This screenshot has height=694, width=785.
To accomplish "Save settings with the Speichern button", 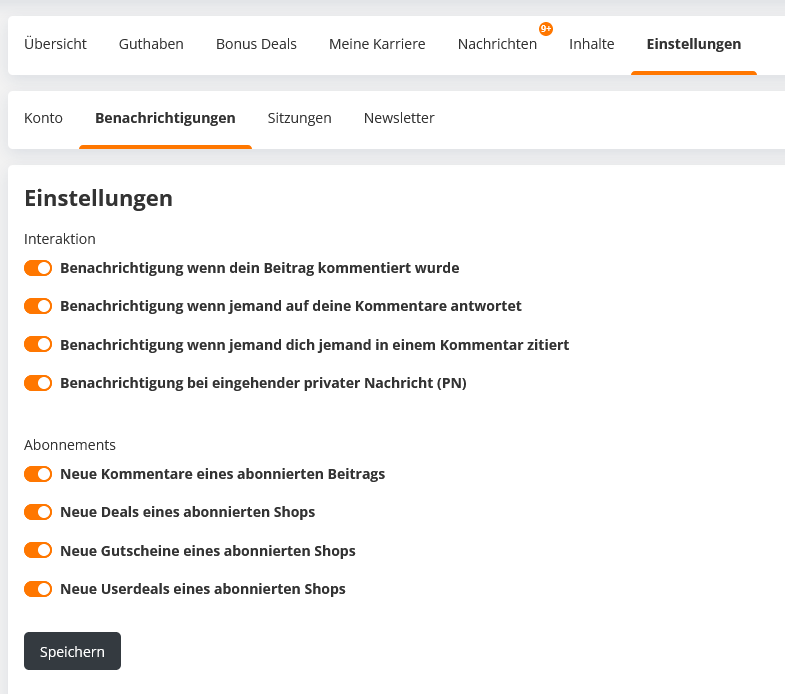I will pyautogui.click(x=73, y=651).
